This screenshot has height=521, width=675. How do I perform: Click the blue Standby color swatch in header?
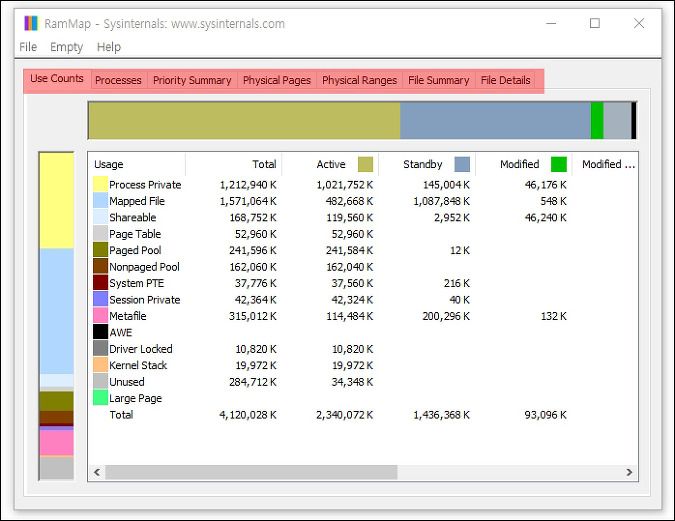click(x=462, y=164)
